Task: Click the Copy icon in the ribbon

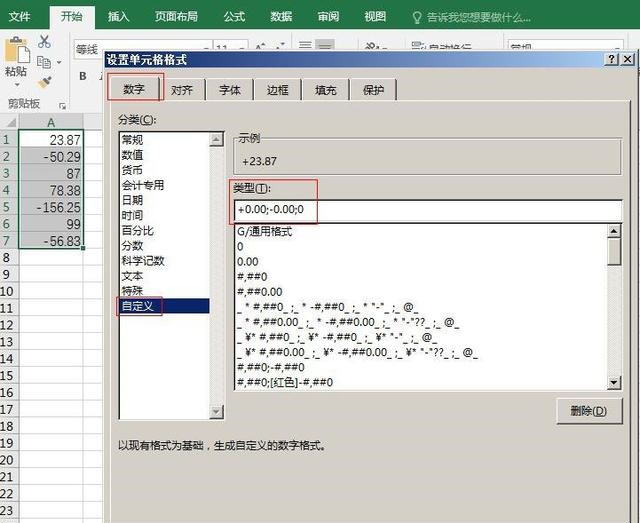Action: (x=44, y=62)
